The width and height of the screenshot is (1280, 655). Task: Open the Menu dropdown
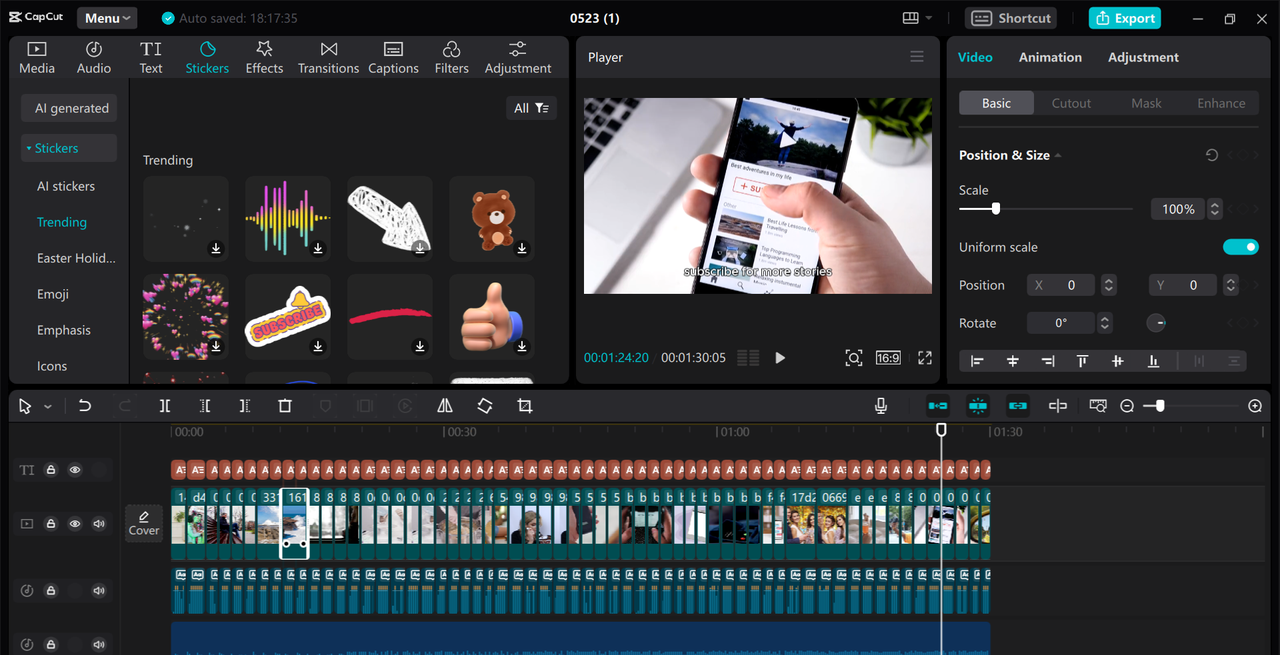(107, 18)
